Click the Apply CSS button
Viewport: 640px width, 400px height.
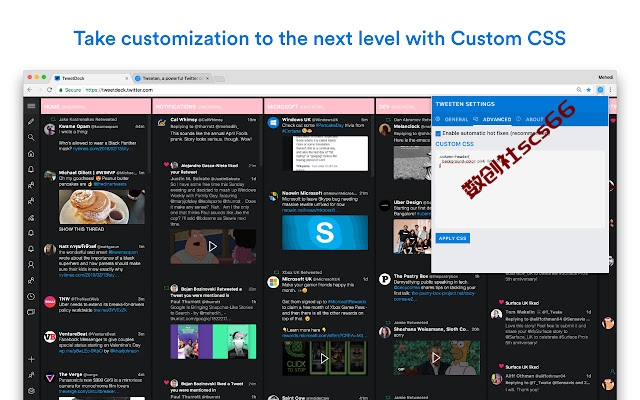click(x=453, y=238)
